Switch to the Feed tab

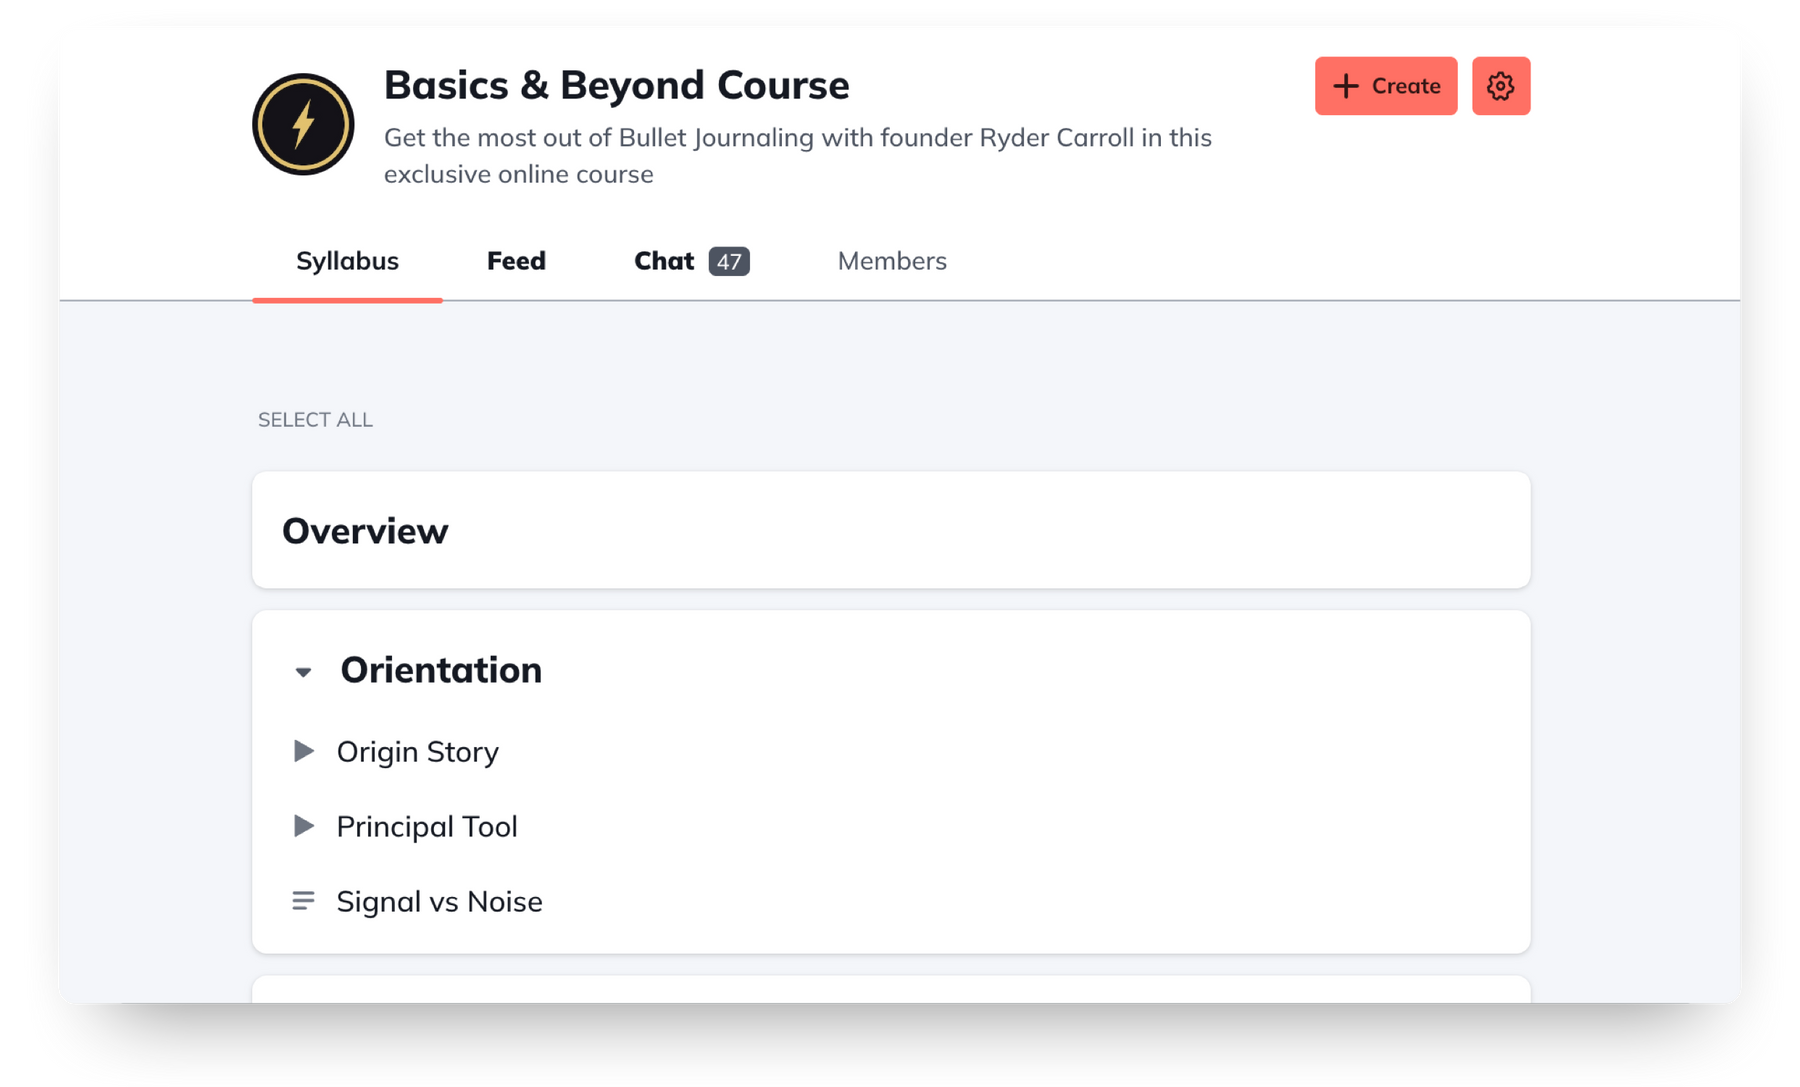[x=516, y=261]
